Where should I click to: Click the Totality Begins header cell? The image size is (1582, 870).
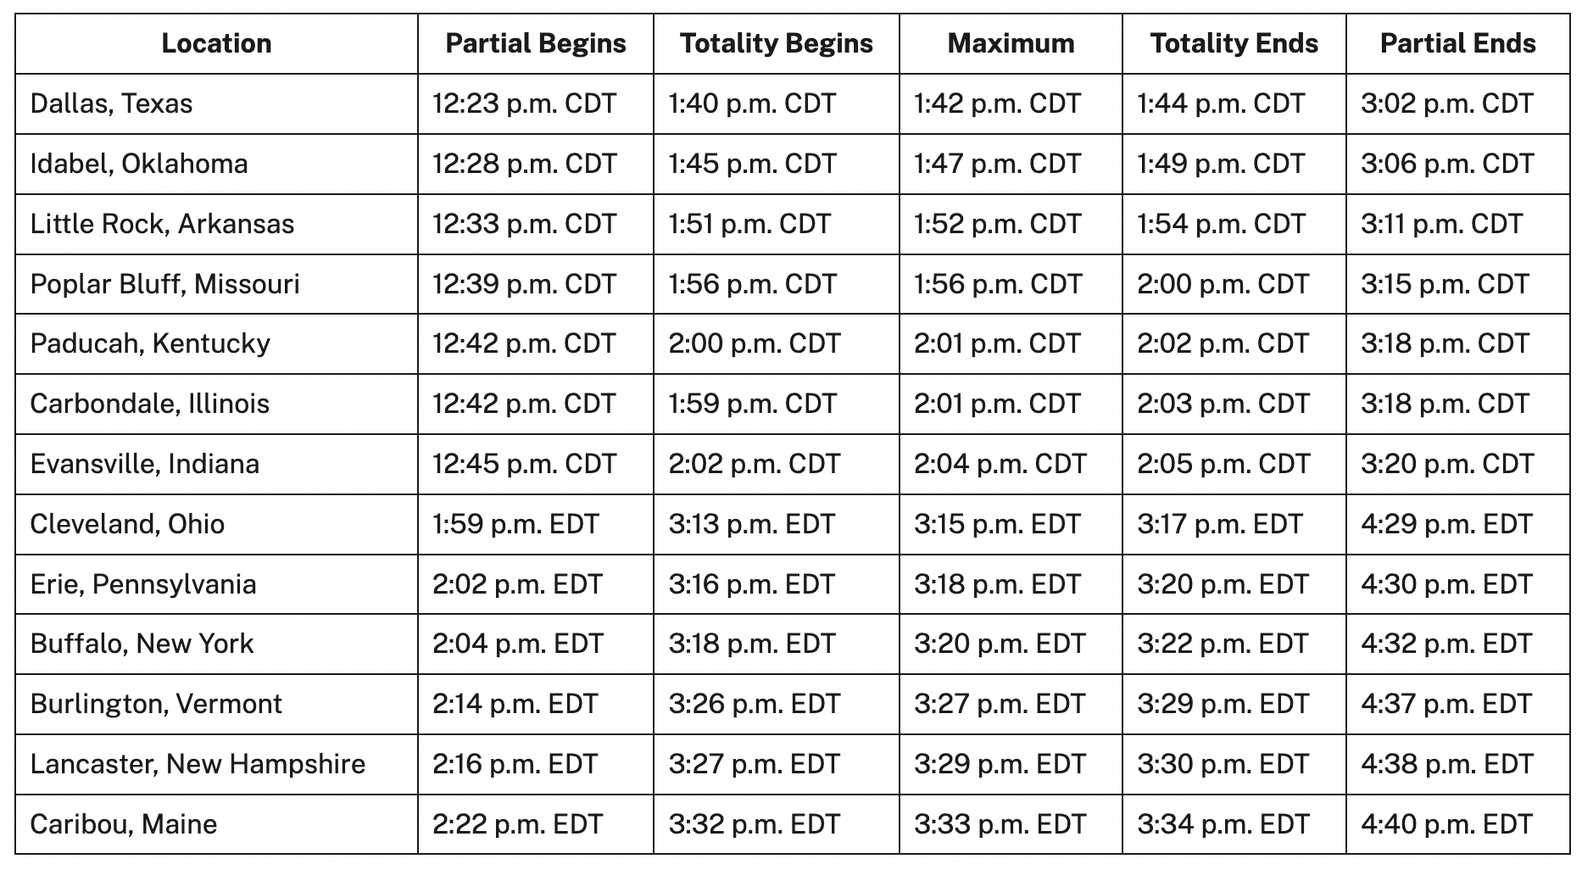776,44
